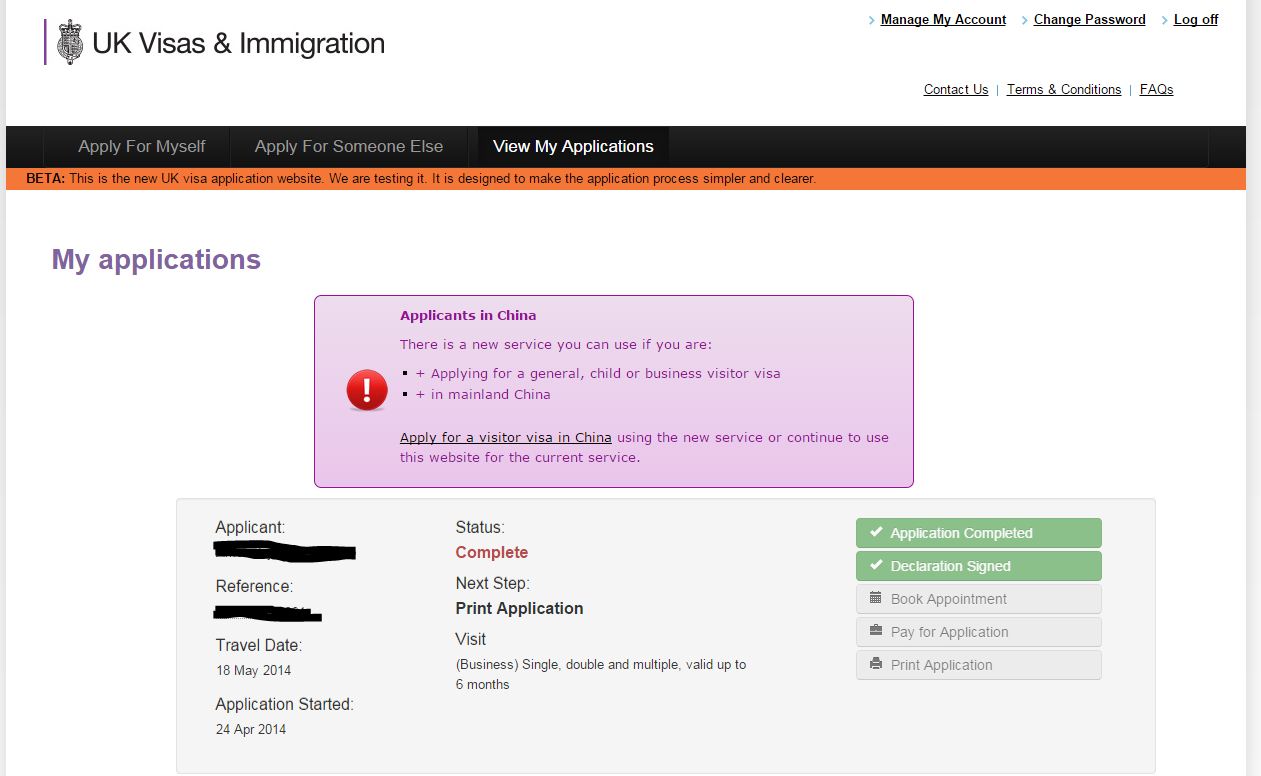
Task: Click the travel date '18 May 2014'
Action: pyautogui.click(x=254, y=670)
